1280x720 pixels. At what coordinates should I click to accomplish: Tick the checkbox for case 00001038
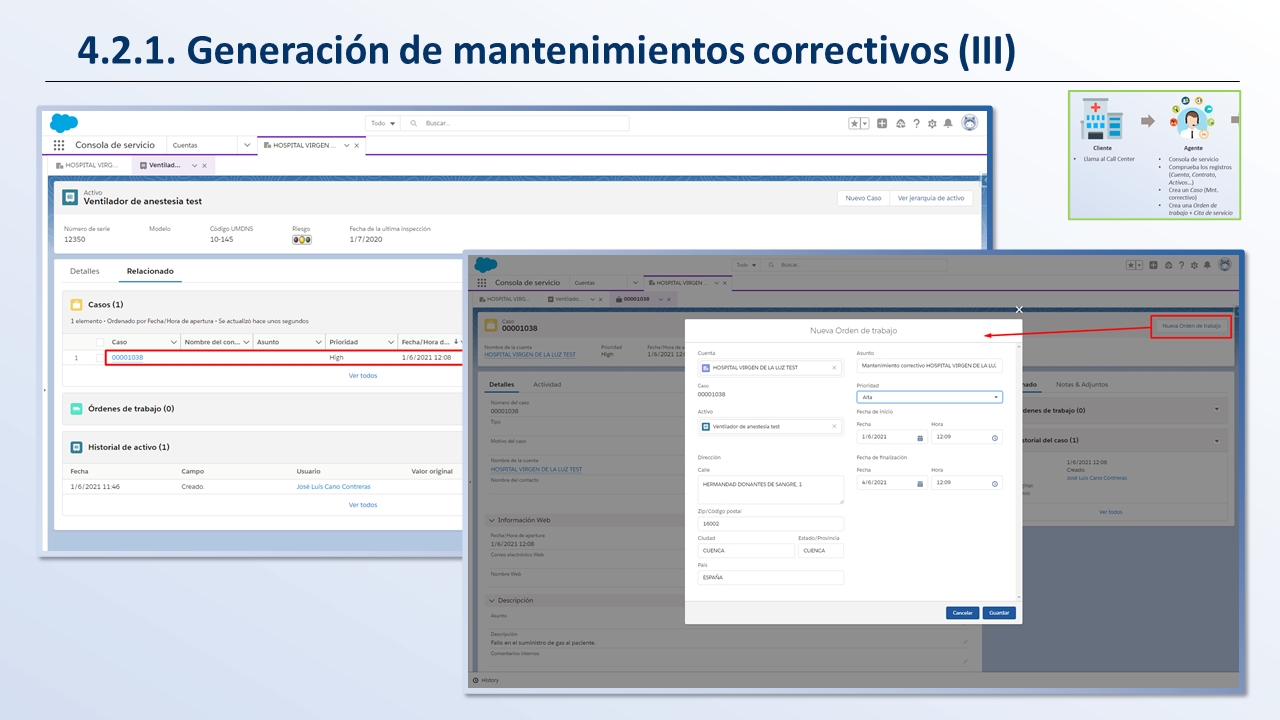tap(99, 357)
